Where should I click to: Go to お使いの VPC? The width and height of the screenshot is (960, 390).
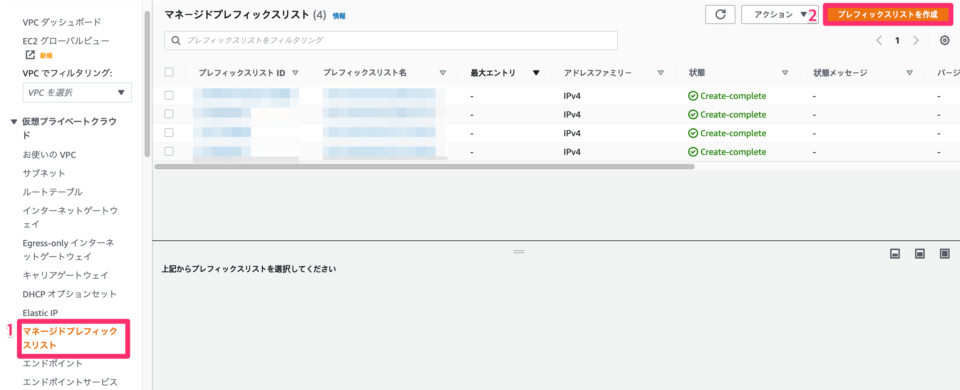tap(50, 154)
